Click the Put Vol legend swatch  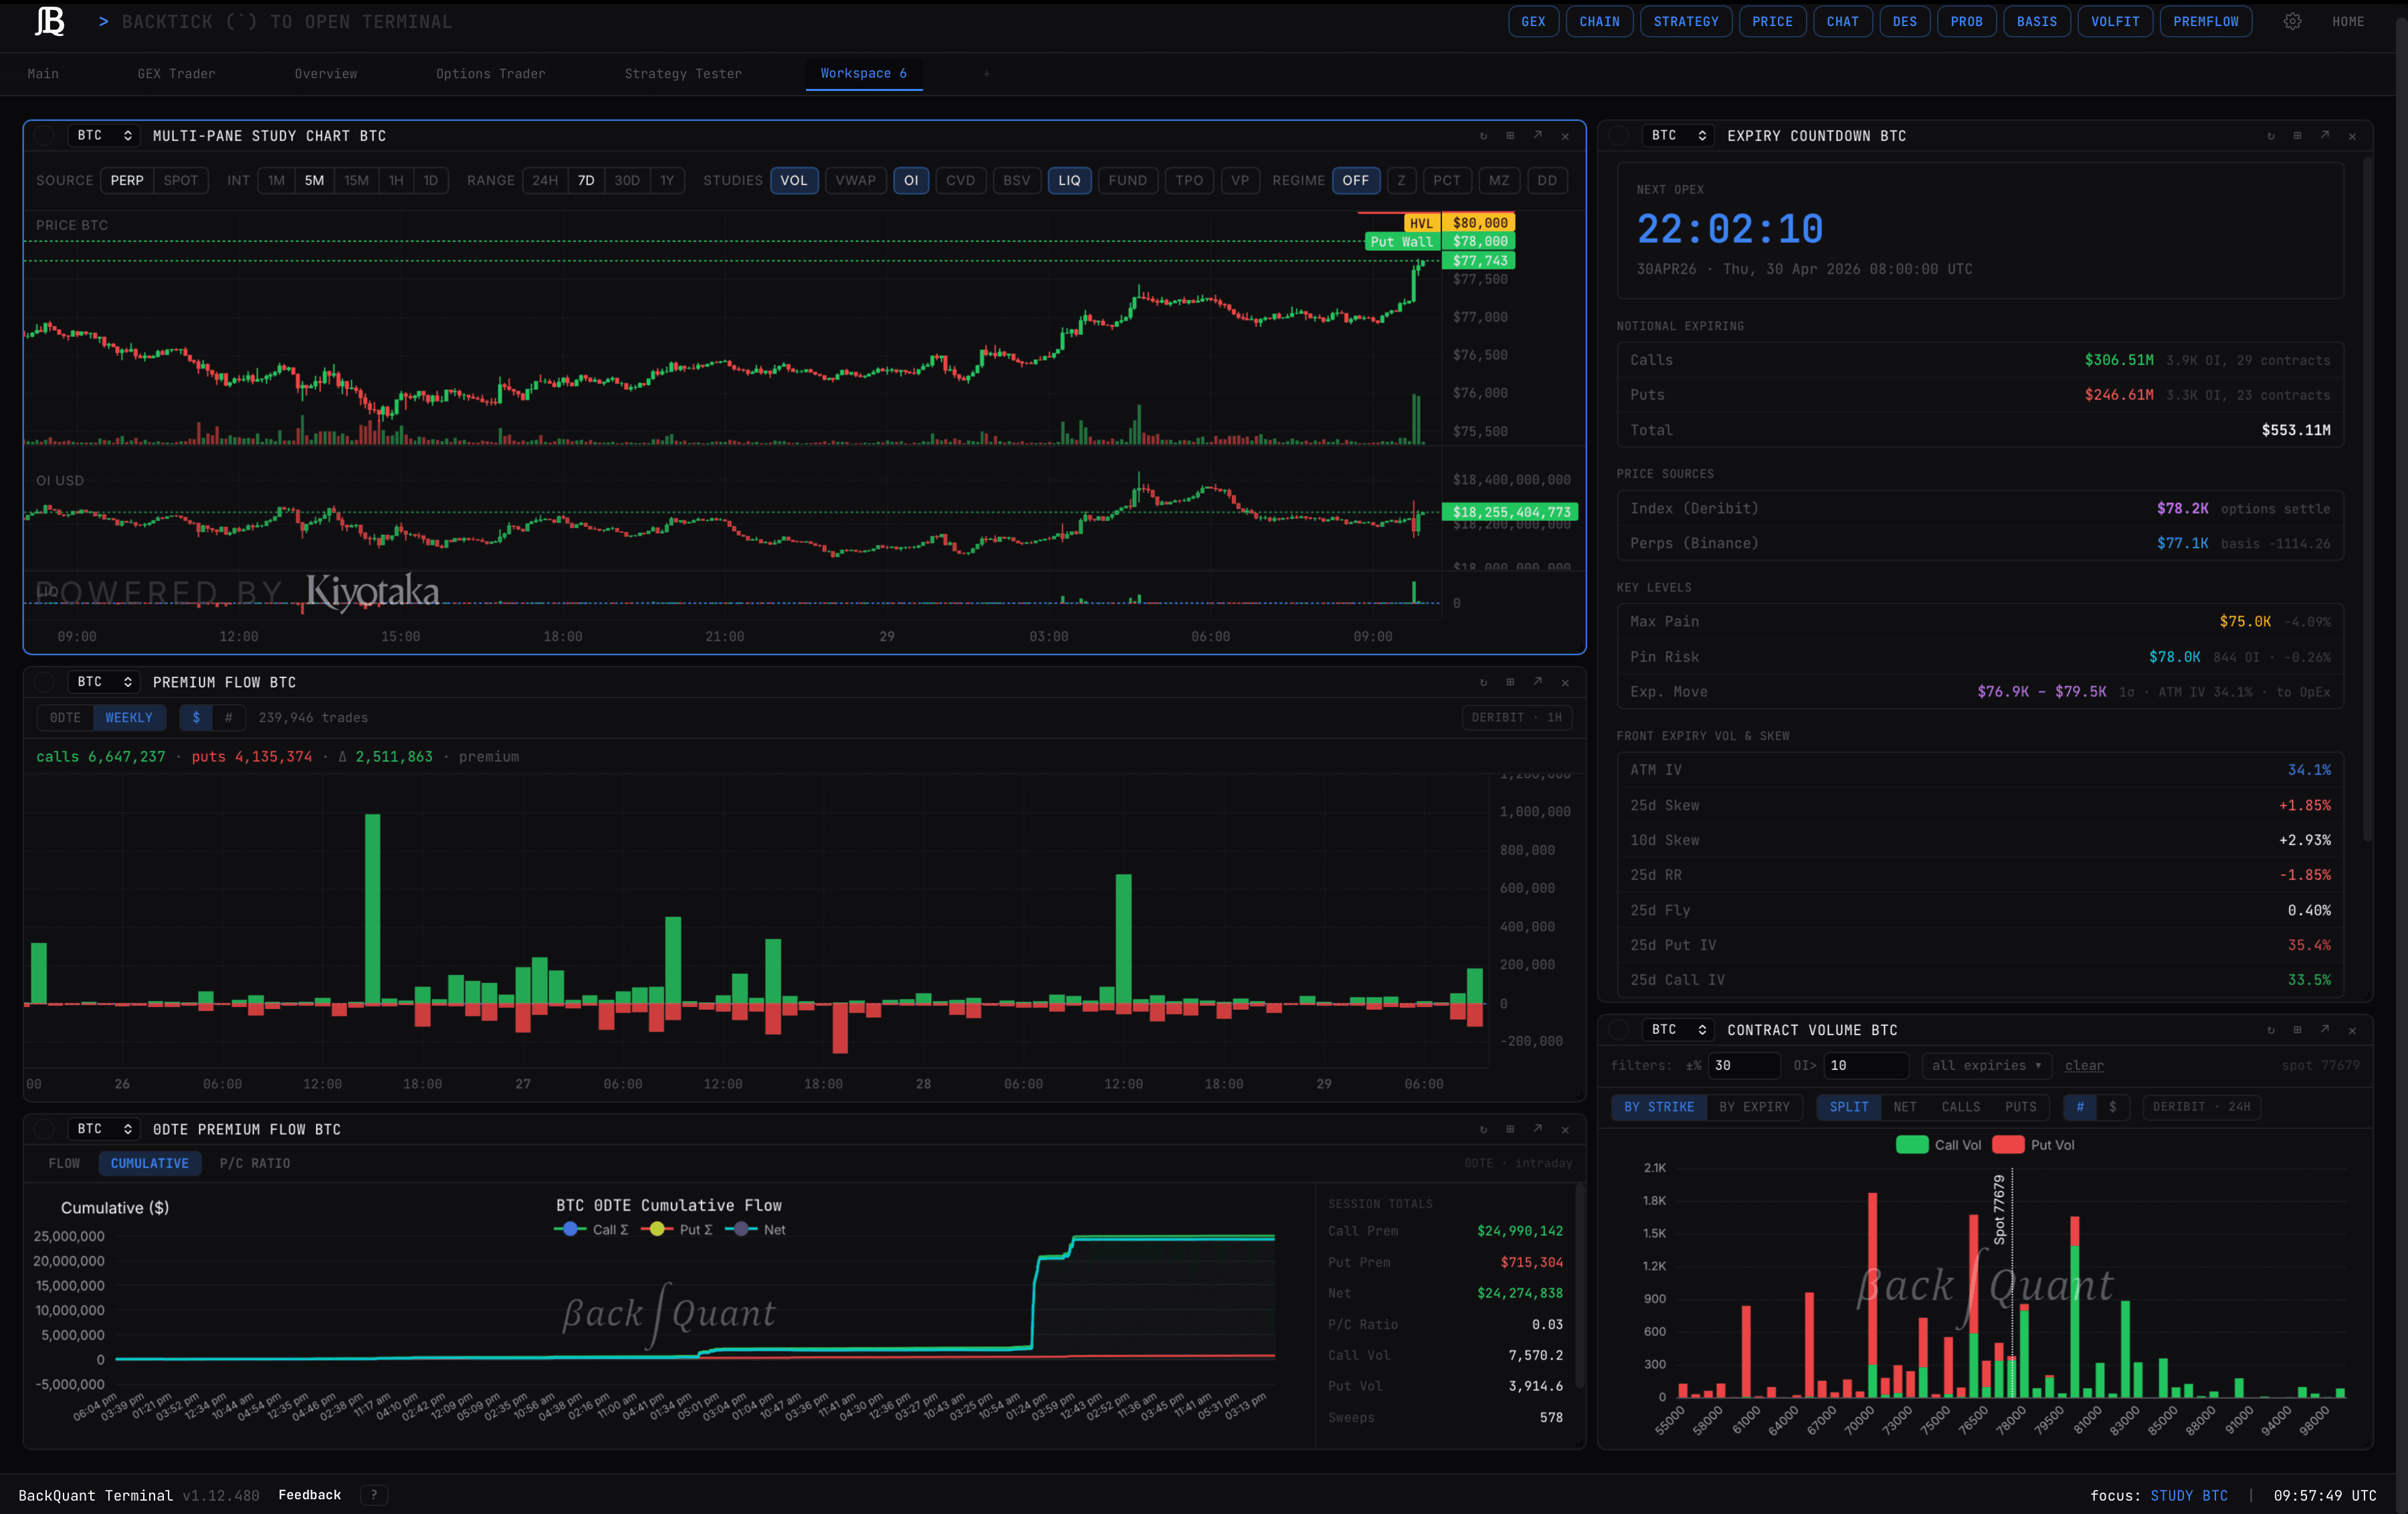coord(2008,1145)
